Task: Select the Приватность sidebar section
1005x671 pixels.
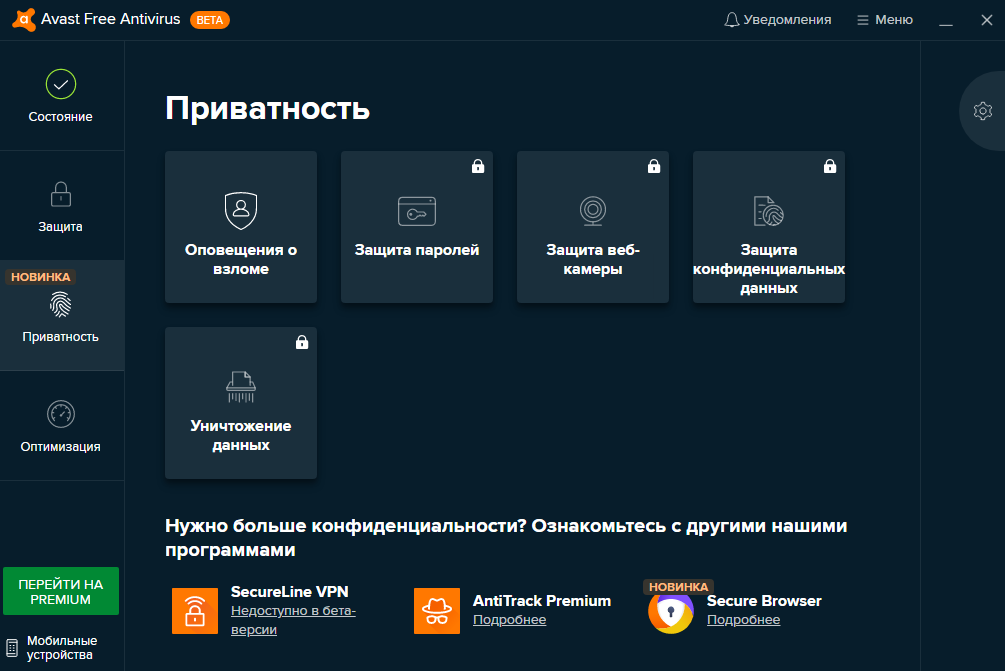Action: tap(62, 315)
